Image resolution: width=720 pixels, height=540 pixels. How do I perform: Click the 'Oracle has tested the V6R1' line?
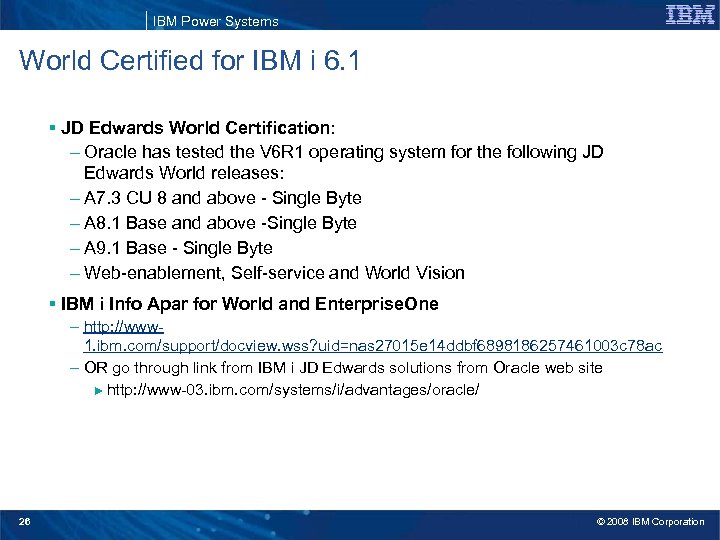(x=343, y=152)
